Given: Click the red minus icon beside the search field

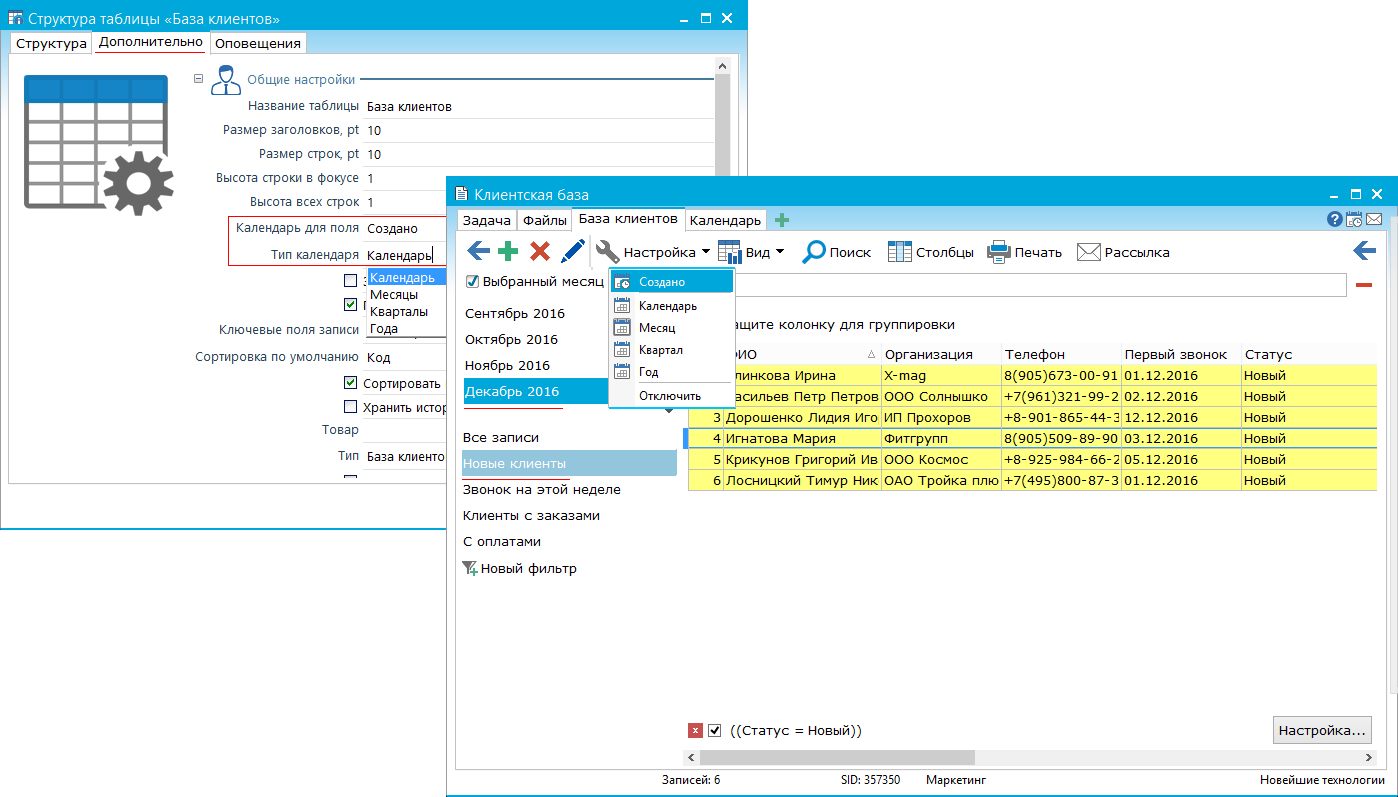Looking at the screenshot, I should [1364, 286].
